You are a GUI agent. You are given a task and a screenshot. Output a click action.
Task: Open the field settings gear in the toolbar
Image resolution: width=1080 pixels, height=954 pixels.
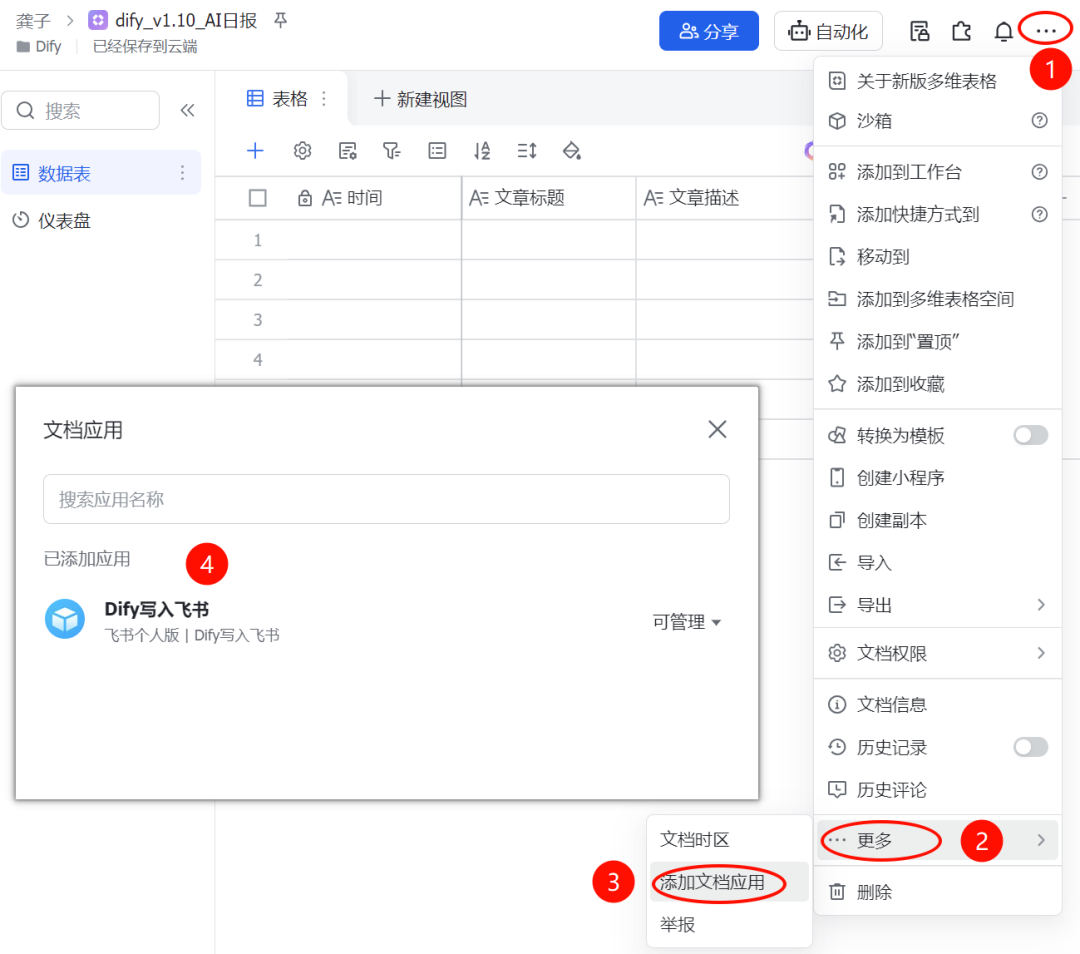pos(302,150)
